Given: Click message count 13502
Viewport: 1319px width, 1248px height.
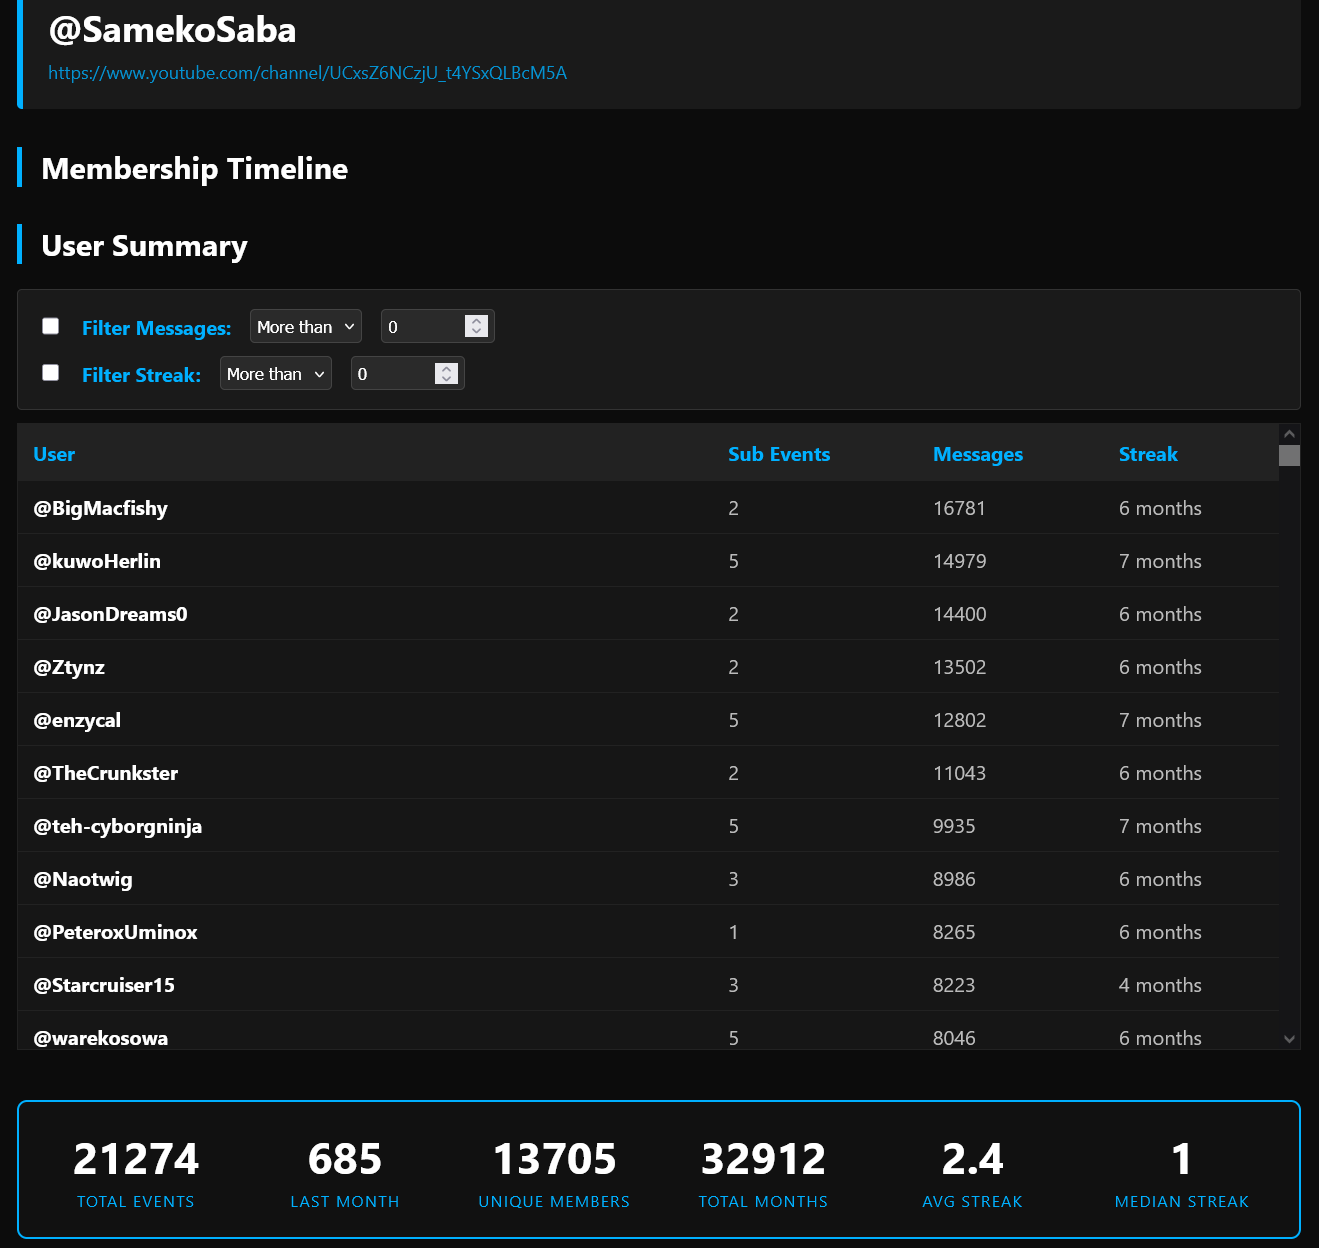Looking at the screenshot, I should tap(960, 667).
